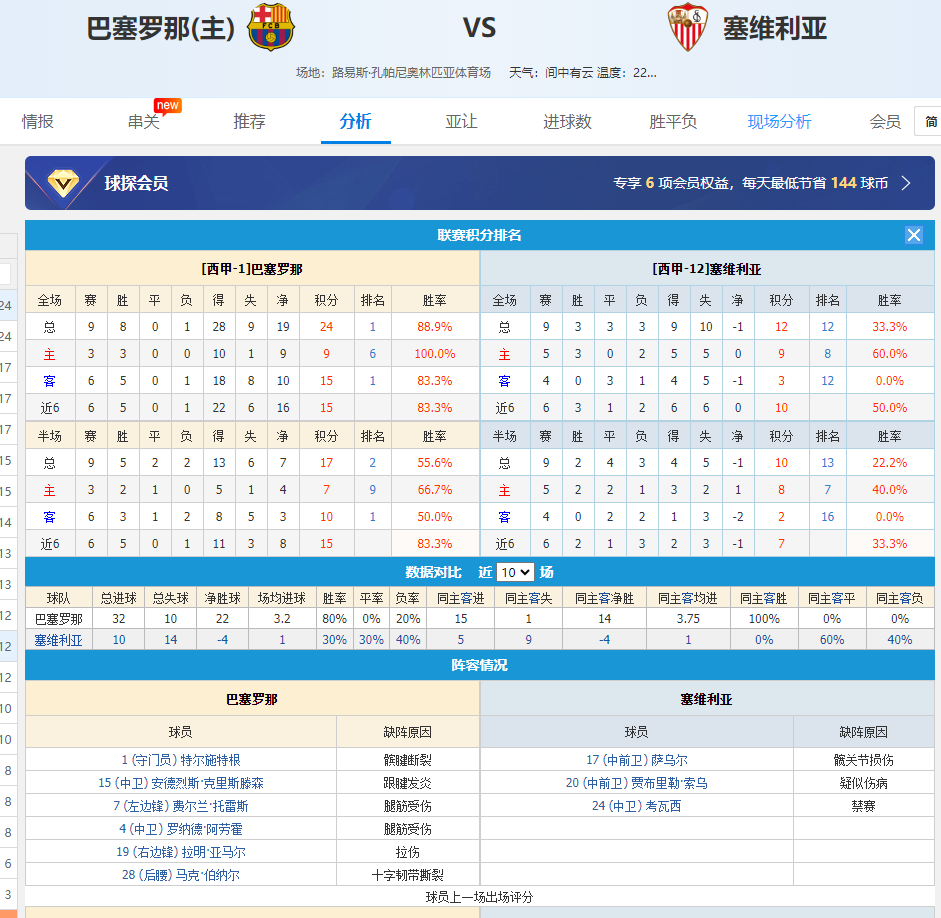The width and height of the screenshot is (941, 918).
Task: Click Sevilla player 萨乌尔 link
Action: (636, 760)
